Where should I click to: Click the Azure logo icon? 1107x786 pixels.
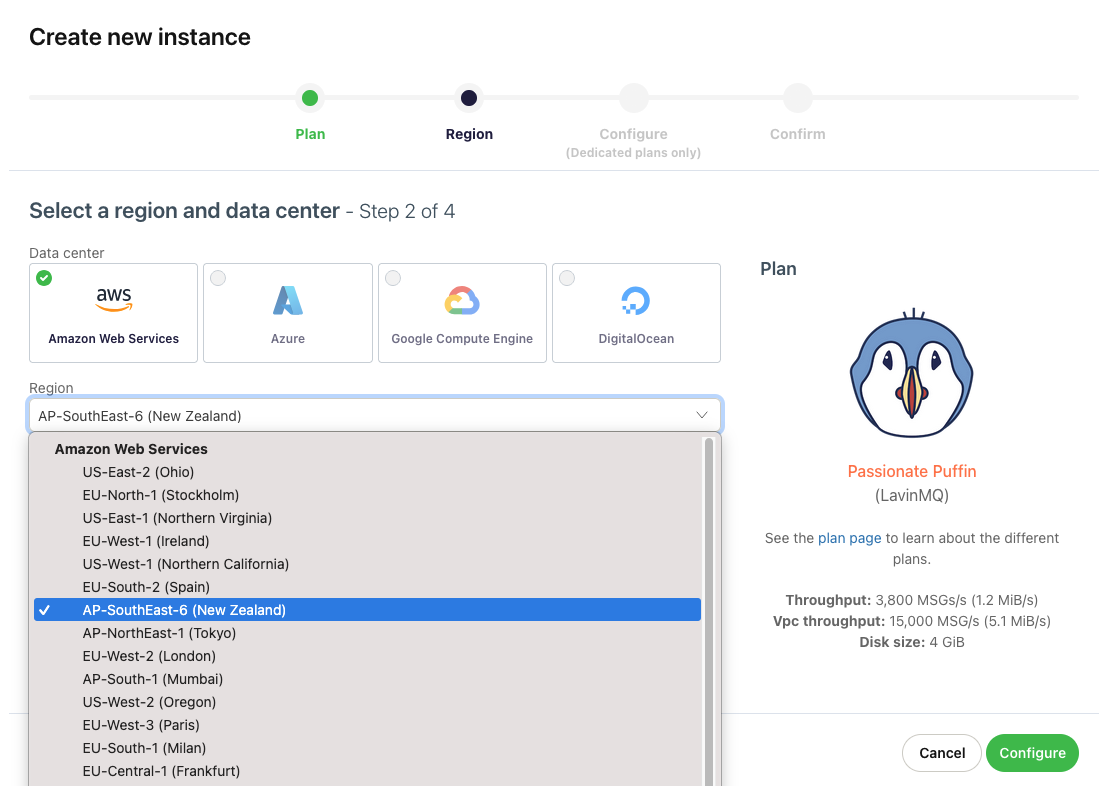tap(288, 300)
